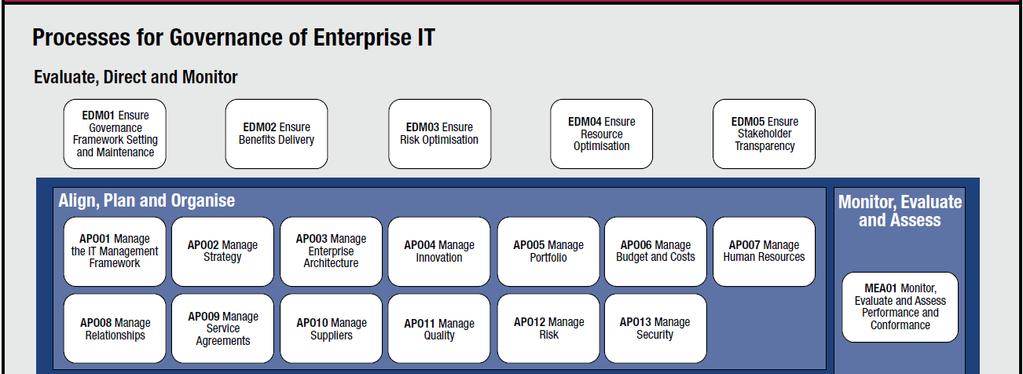Viewport: 1023px width, 374px height.
Task: Select the EDM02 Ensure Benefits Delivery box
Action: 277,134
